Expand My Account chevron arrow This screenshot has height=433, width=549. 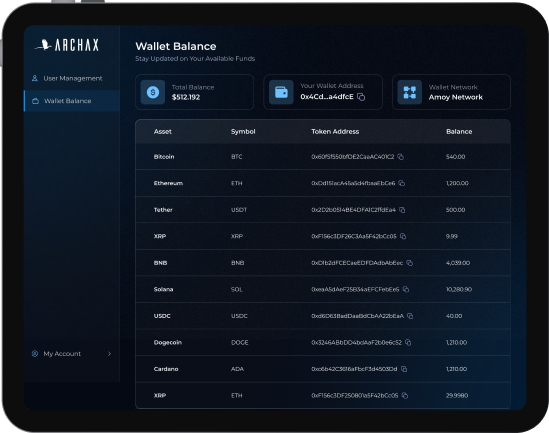[109, 354]
